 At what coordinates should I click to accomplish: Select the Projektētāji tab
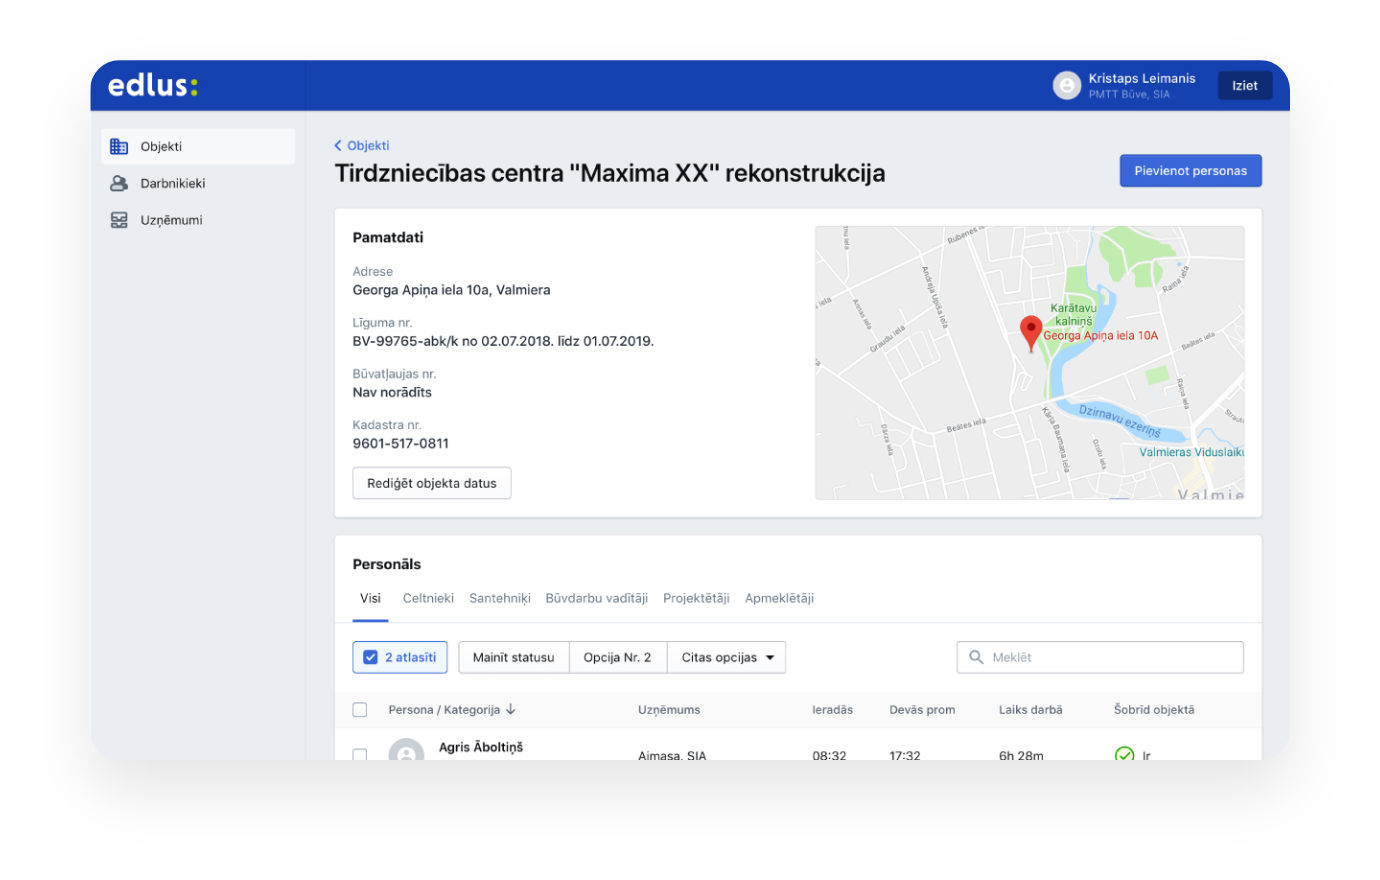(x=696, y=598)
